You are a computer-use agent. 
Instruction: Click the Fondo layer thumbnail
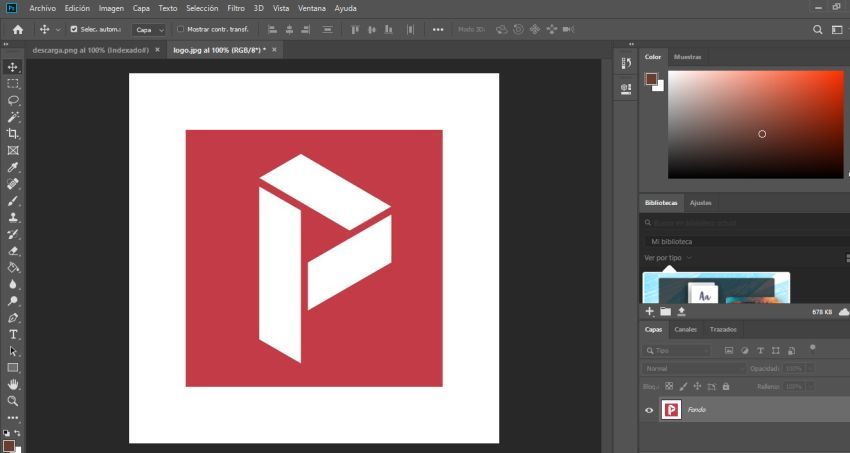pyautogui.click(x=672, y=410)
